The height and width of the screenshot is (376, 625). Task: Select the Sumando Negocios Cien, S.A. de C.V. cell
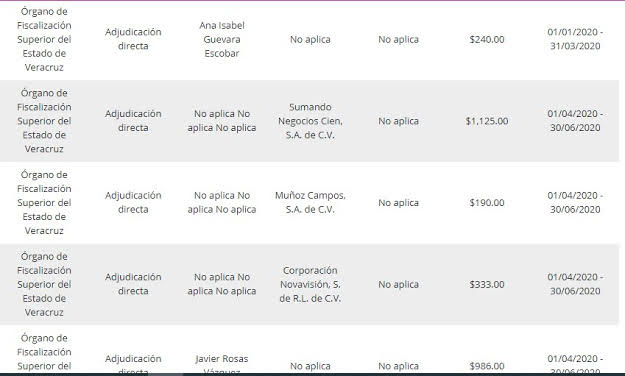(310, 121)
